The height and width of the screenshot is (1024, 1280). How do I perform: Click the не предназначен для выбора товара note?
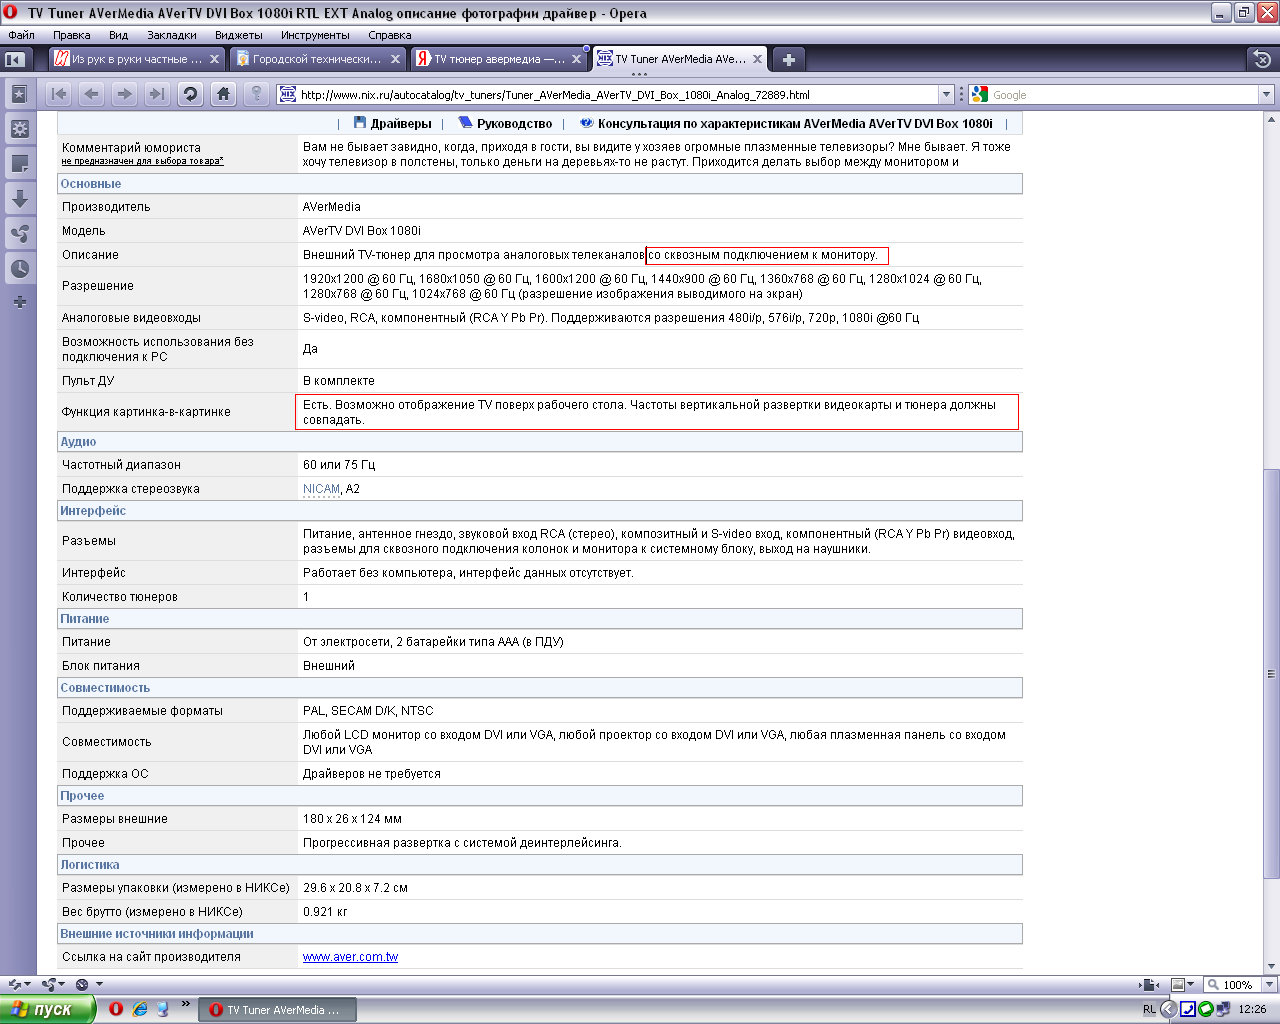(x=143, y=161)
